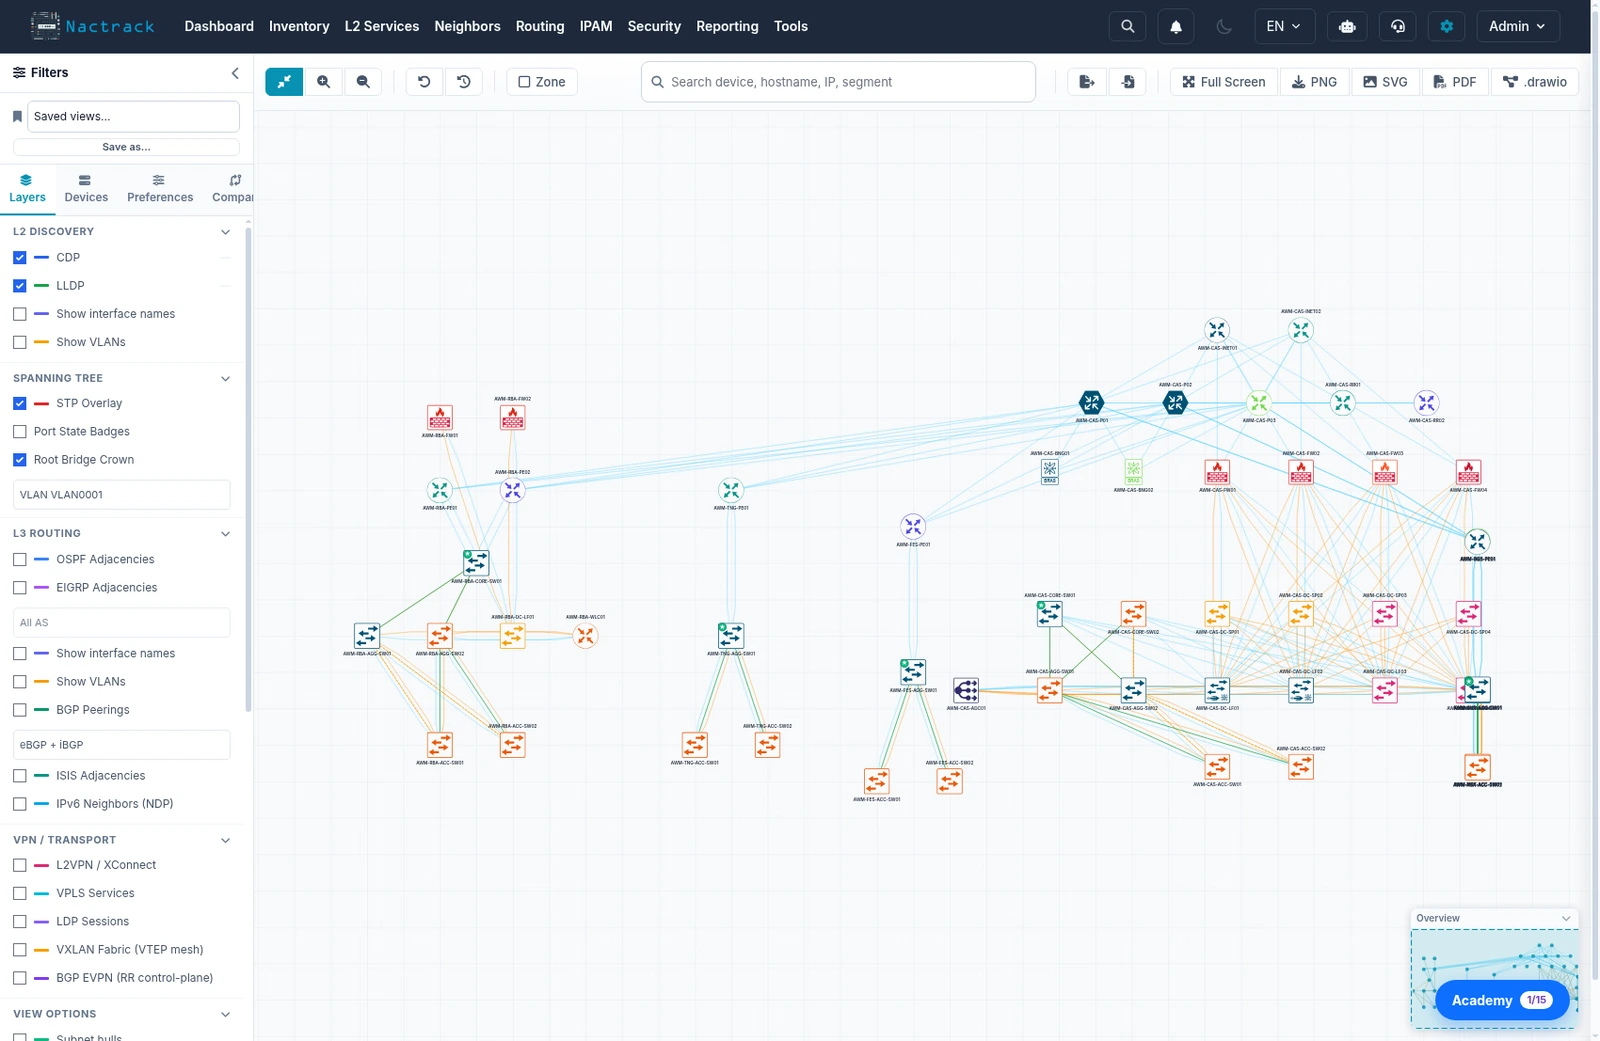The image size is (1600, 1041).
Task: Enable BGP Peerings layer
Action: pyautogui.click(x=20, y=710)
